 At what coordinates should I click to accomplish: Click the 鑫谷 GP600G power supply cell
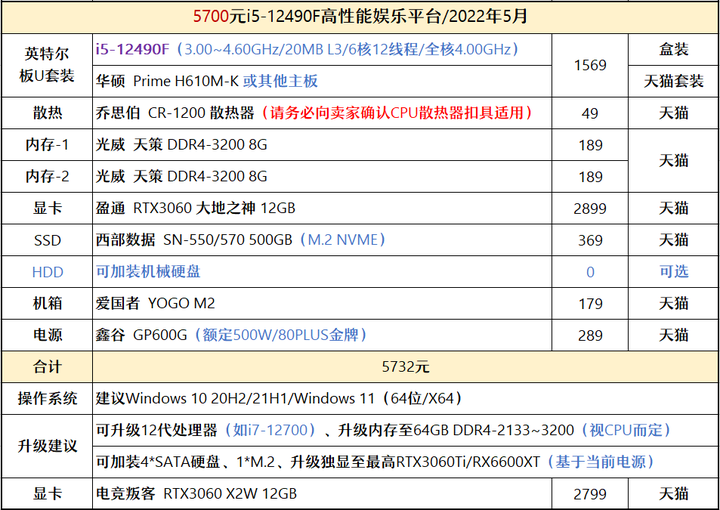click(x=321, y=335)
